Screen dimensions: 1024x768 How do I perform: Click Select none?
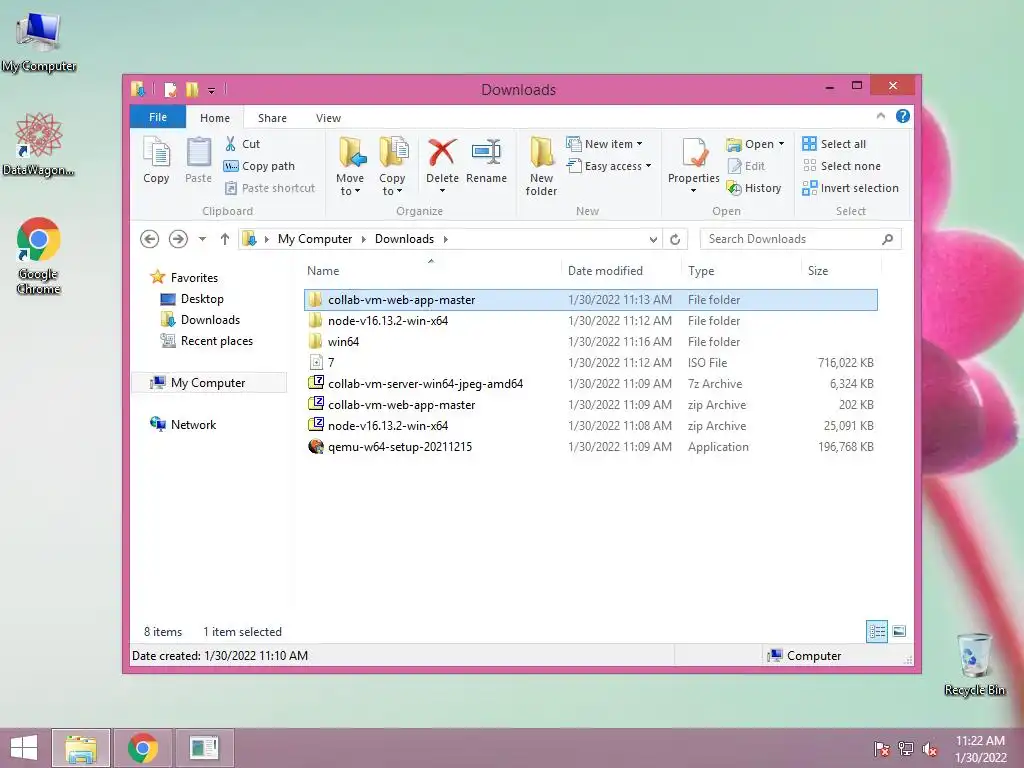point(842,166)
